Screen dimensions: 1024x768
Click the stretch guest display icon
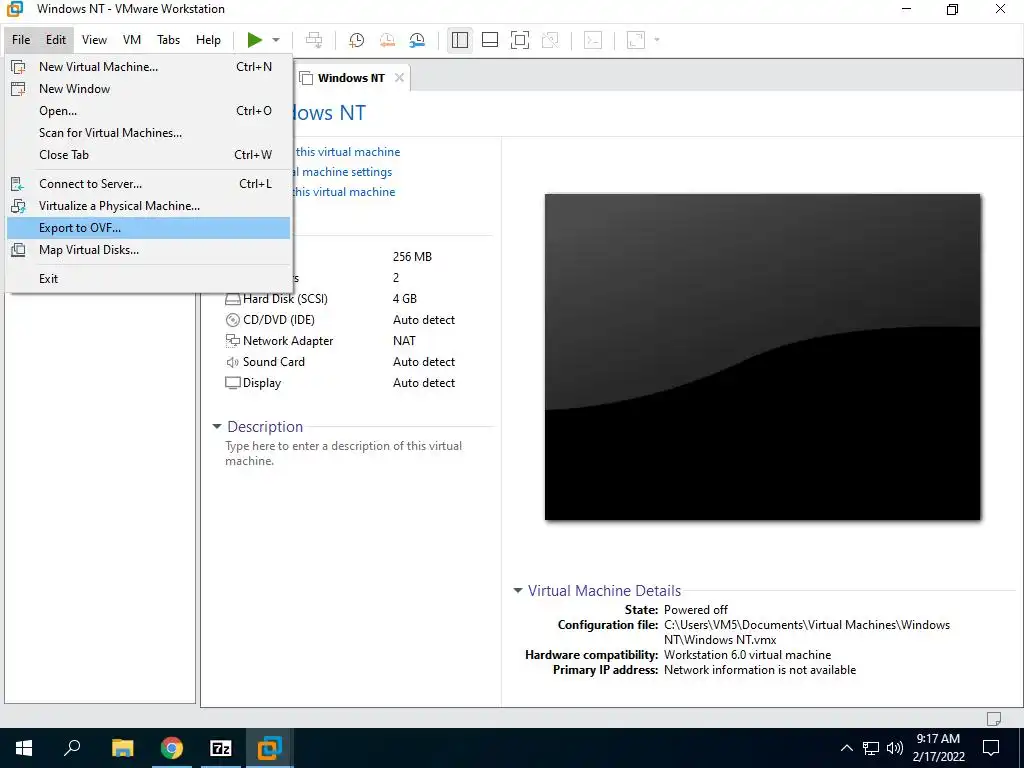[x=635, y=40]
